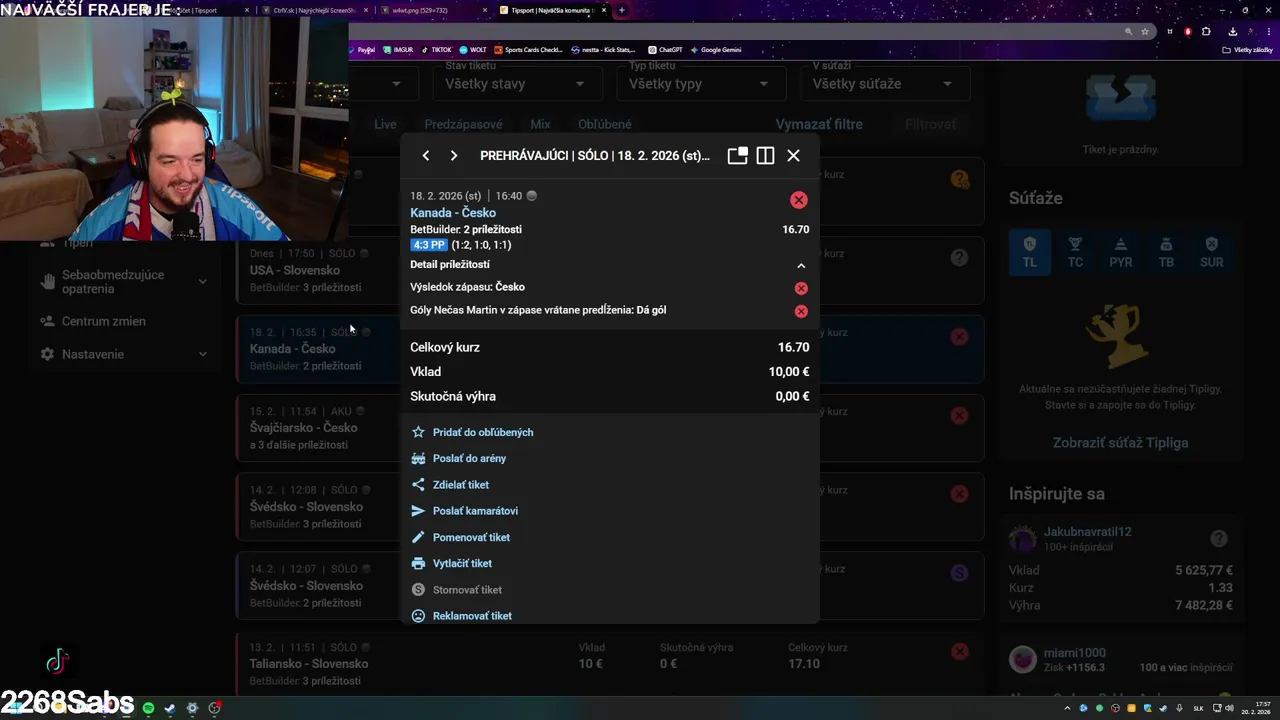Screen dimensions: 1280x720
Task: Click paper plane icon next to Poslať kamarátovi
Action: click(x=418, y=511)
